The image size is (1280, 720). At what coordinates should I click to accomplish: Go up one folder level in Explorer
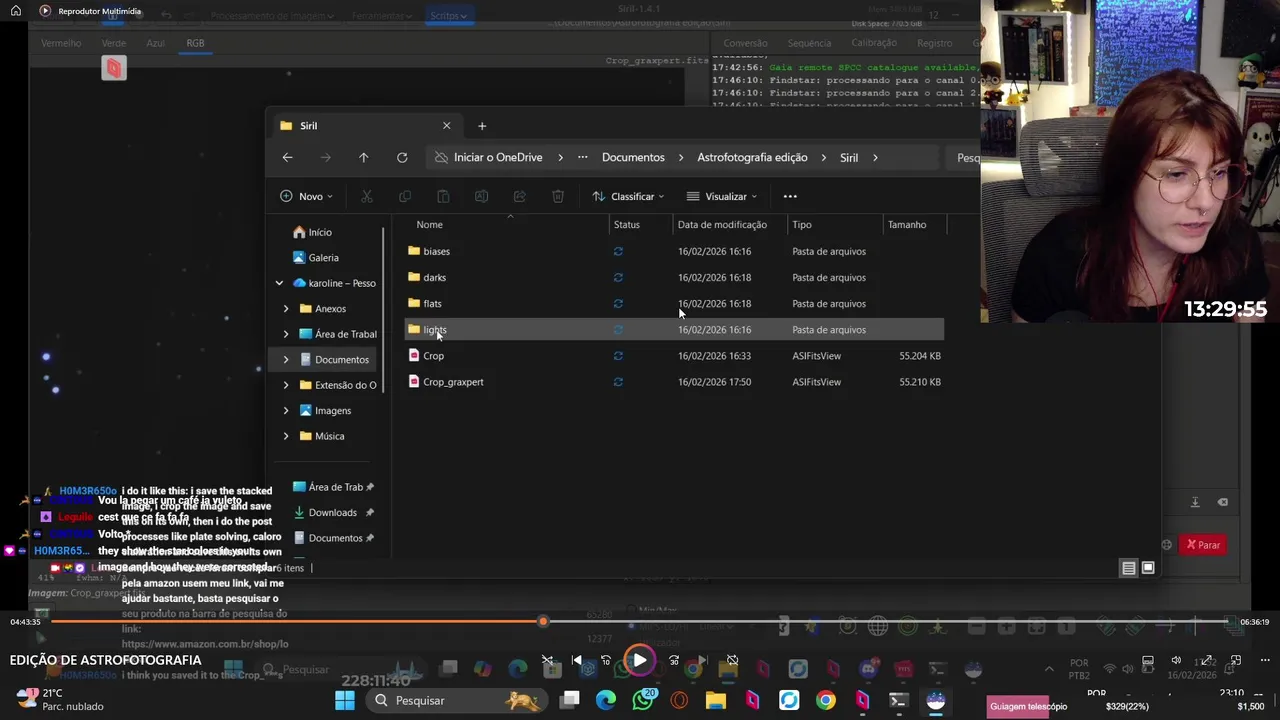click(x=363, y=157)
